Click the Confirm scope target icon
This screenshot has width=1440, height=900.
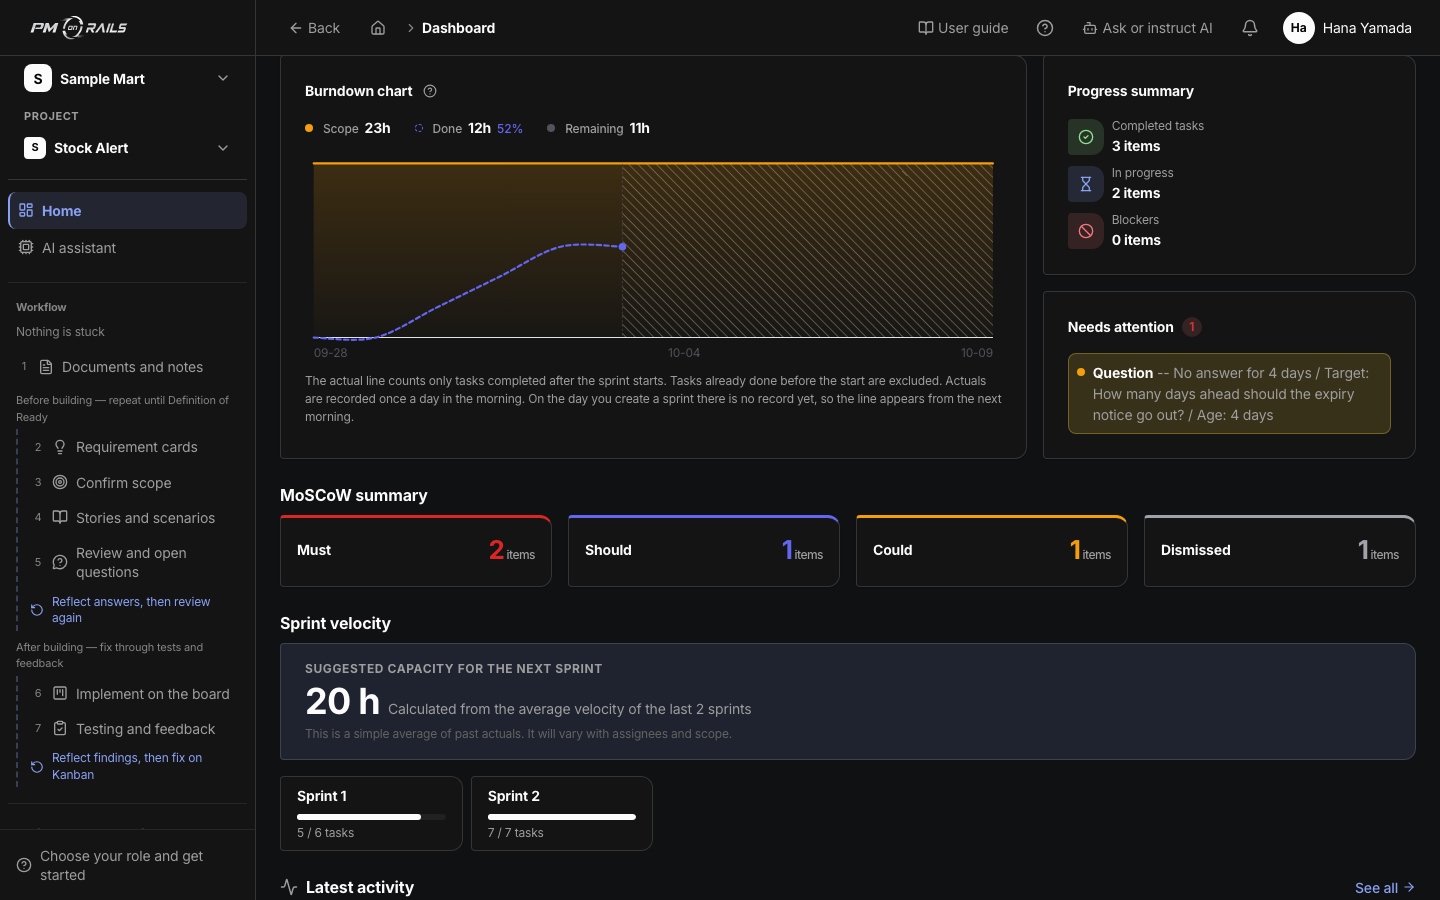coord(60,482)
